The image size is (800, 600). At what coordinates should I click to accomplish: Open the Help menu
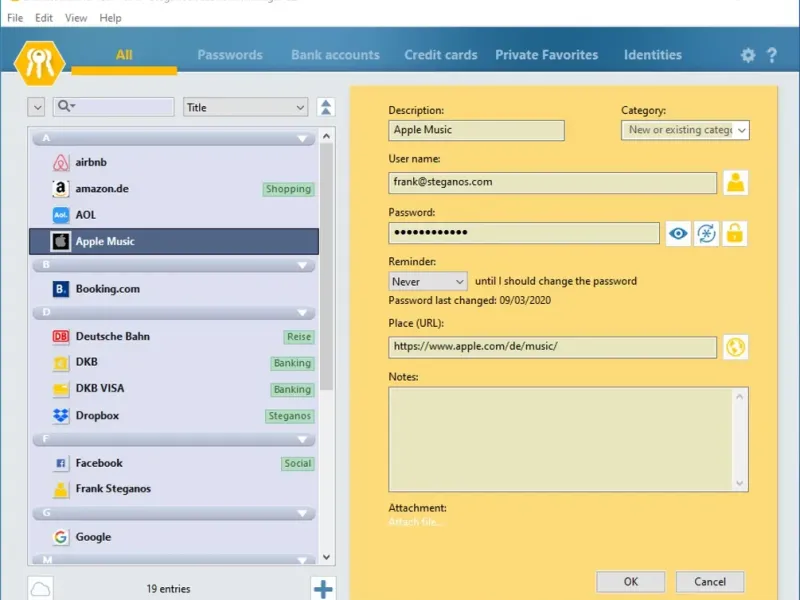click(110, 18)
